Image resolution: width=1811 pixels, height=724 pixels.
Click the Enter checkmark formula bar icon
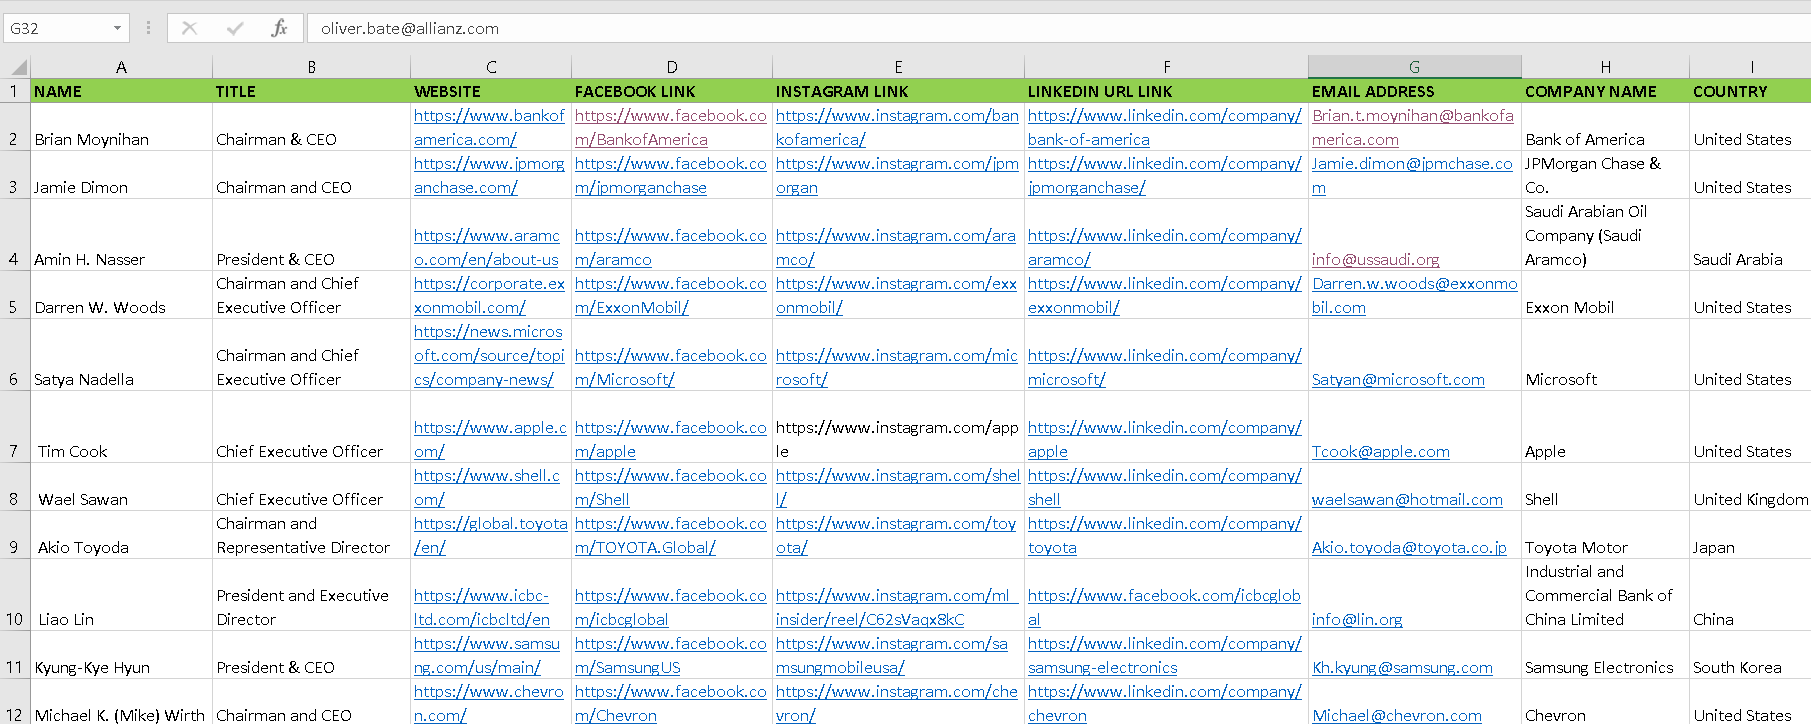pyautogui.click(x=235, y=28)
